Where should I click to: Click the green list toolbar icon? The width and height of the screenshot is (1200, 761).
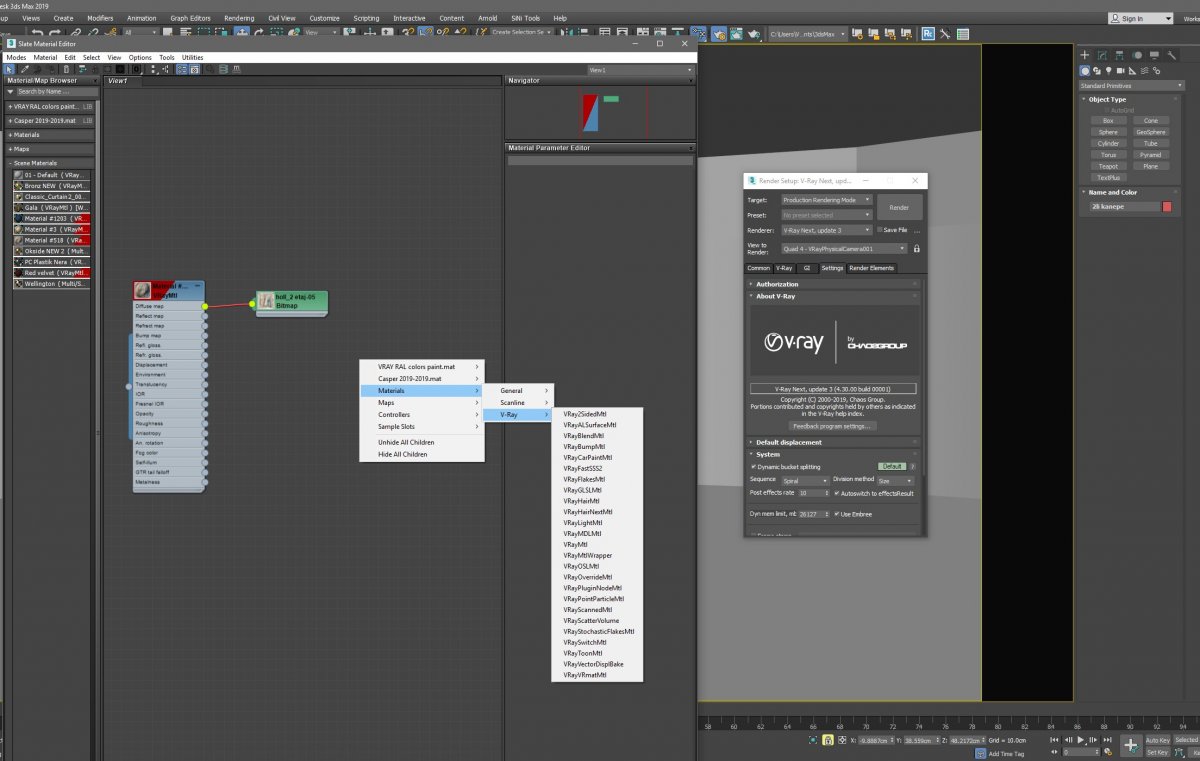coord(962,33)
